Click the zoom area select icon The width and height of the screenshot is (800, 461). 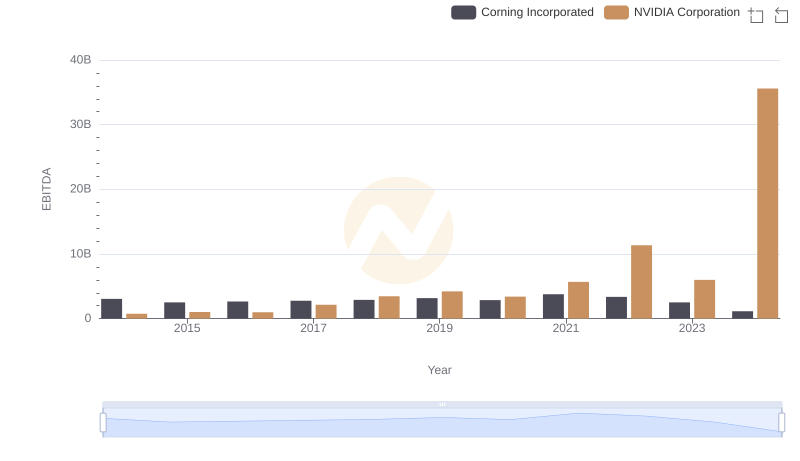point(756,15)
